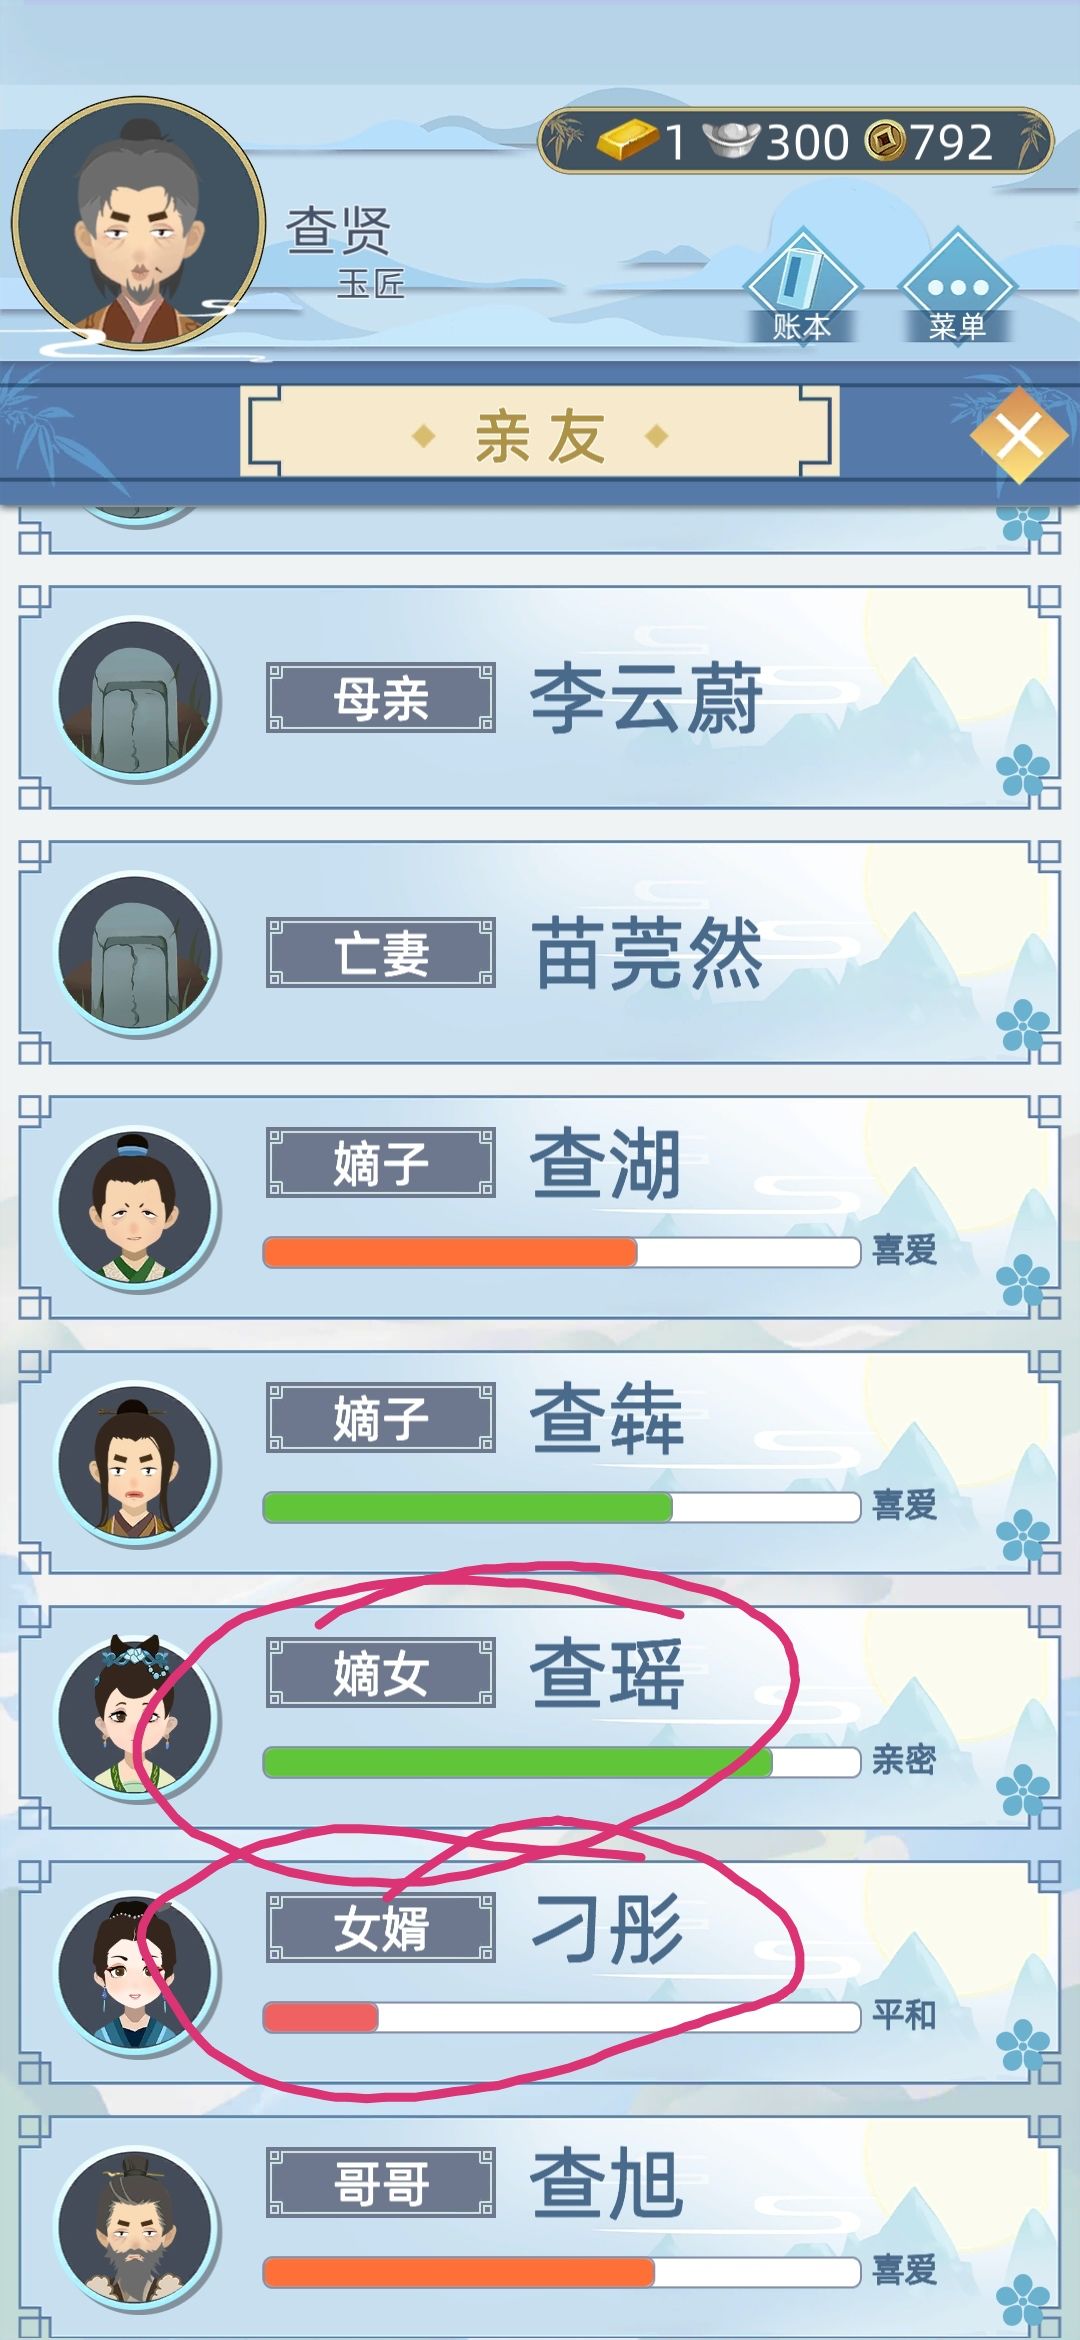Viewport: 1080px width, 2340px height.
Task: Tap the gold ingot currency icon
Action: (628, 141)
